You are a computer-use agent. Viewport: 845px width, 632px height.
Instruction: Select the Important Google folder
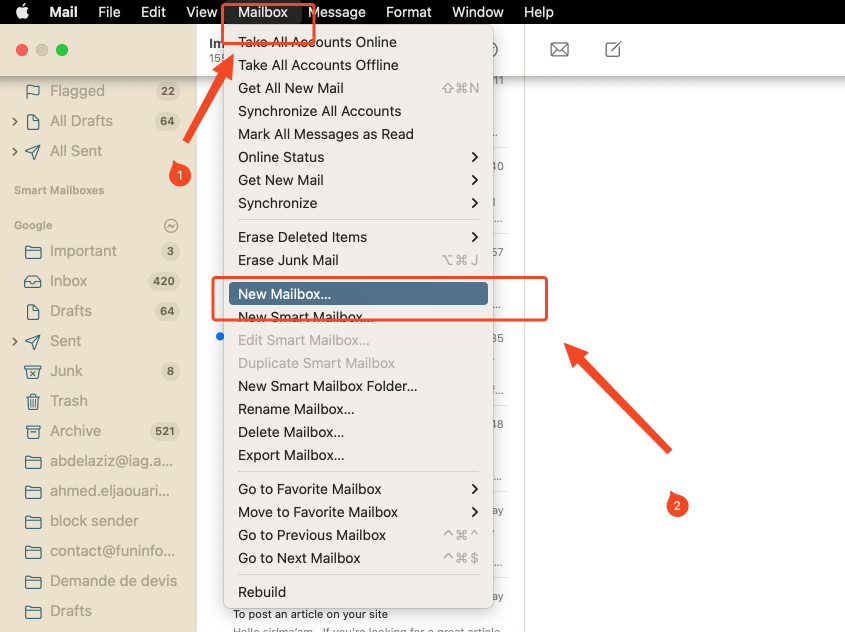pos(85,251)
